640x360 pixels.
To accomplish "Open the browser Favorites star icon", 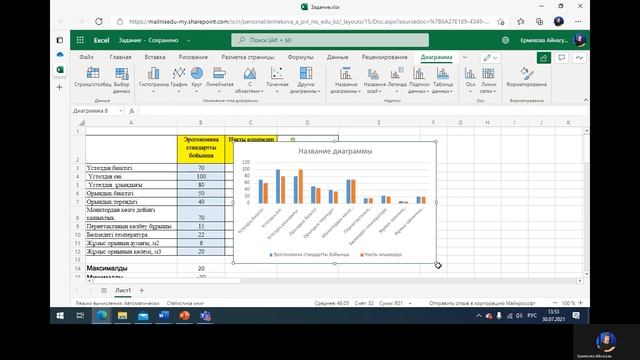I will [520, 21].
